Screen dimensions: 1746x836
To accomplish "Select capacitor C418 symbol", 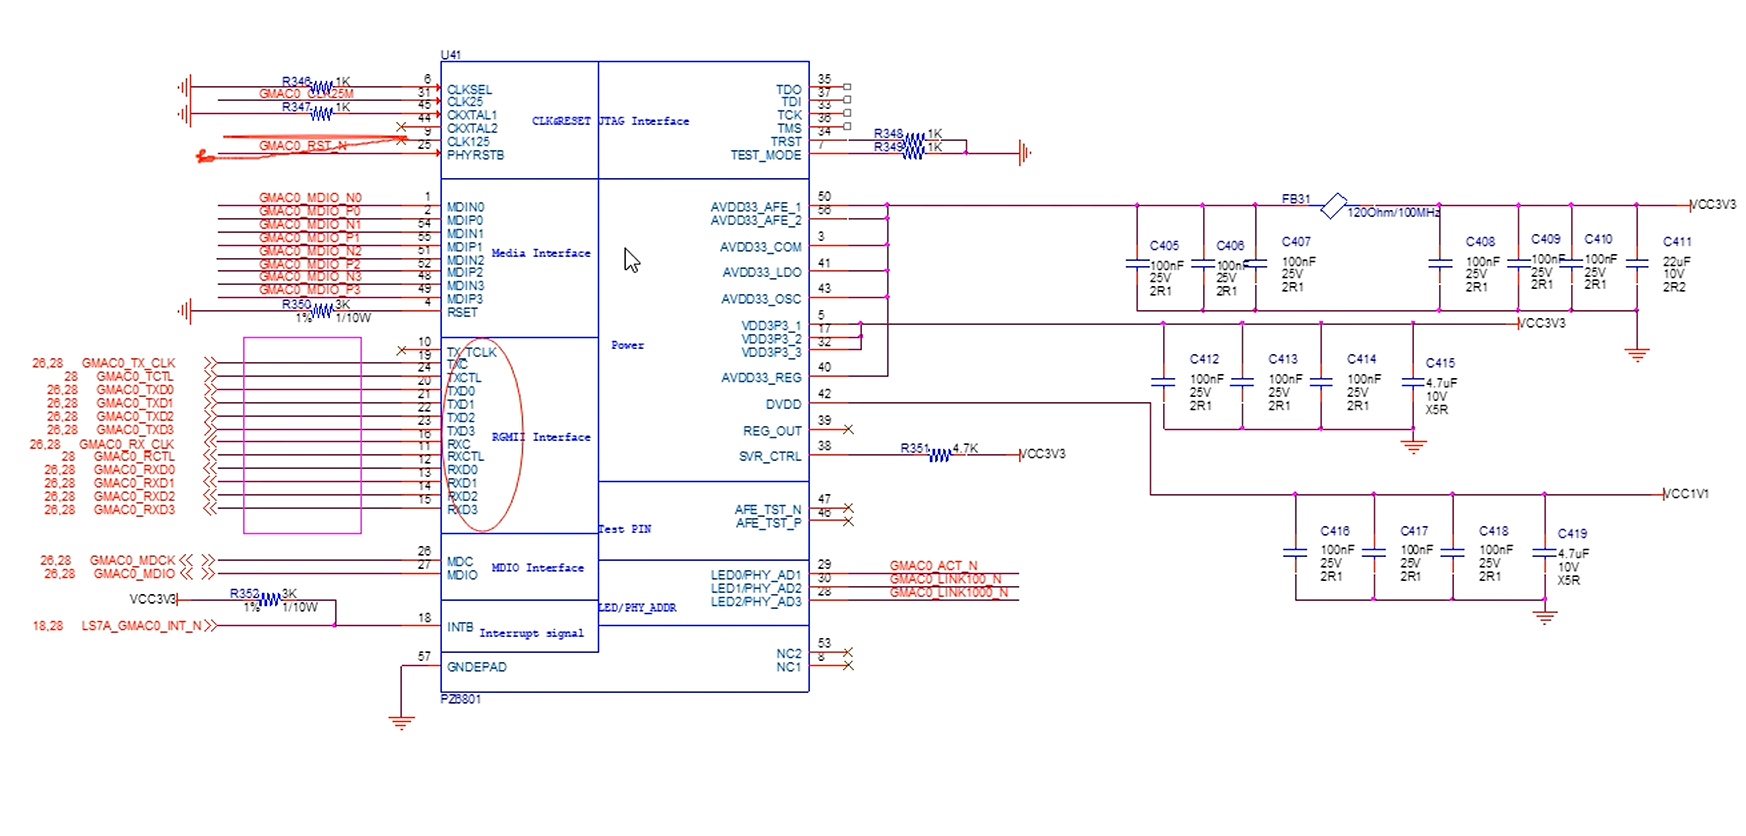I will tap(1453, 552).
